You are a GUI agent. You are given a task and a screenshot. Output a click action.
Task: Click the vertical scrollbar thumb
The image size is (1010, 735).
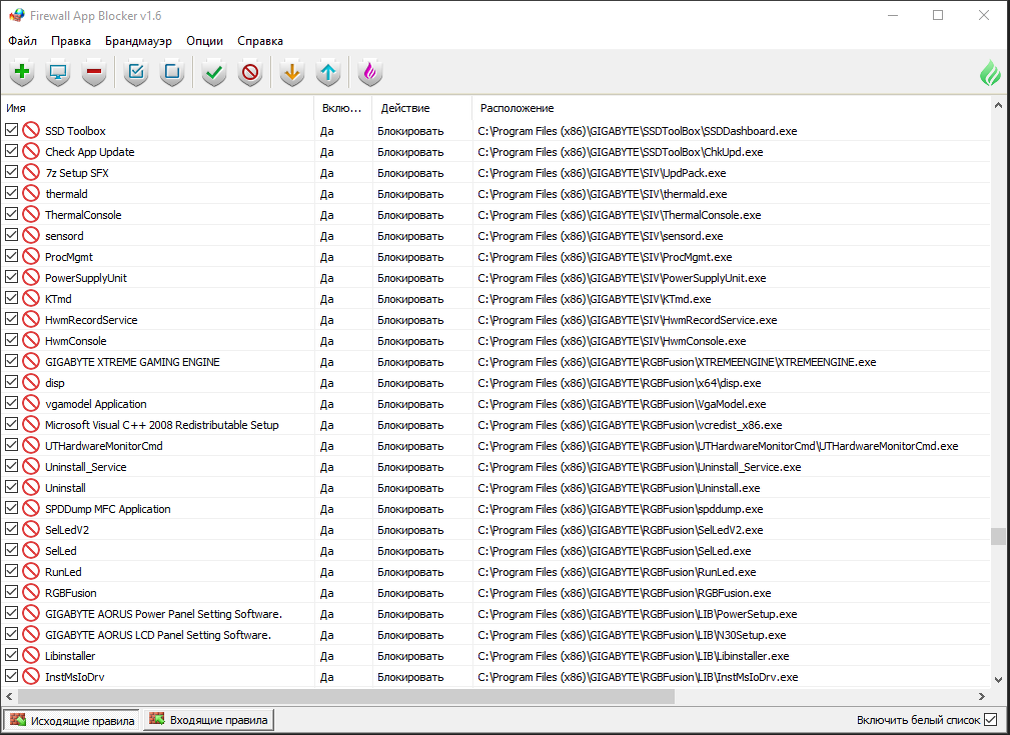tap(998, 536)
